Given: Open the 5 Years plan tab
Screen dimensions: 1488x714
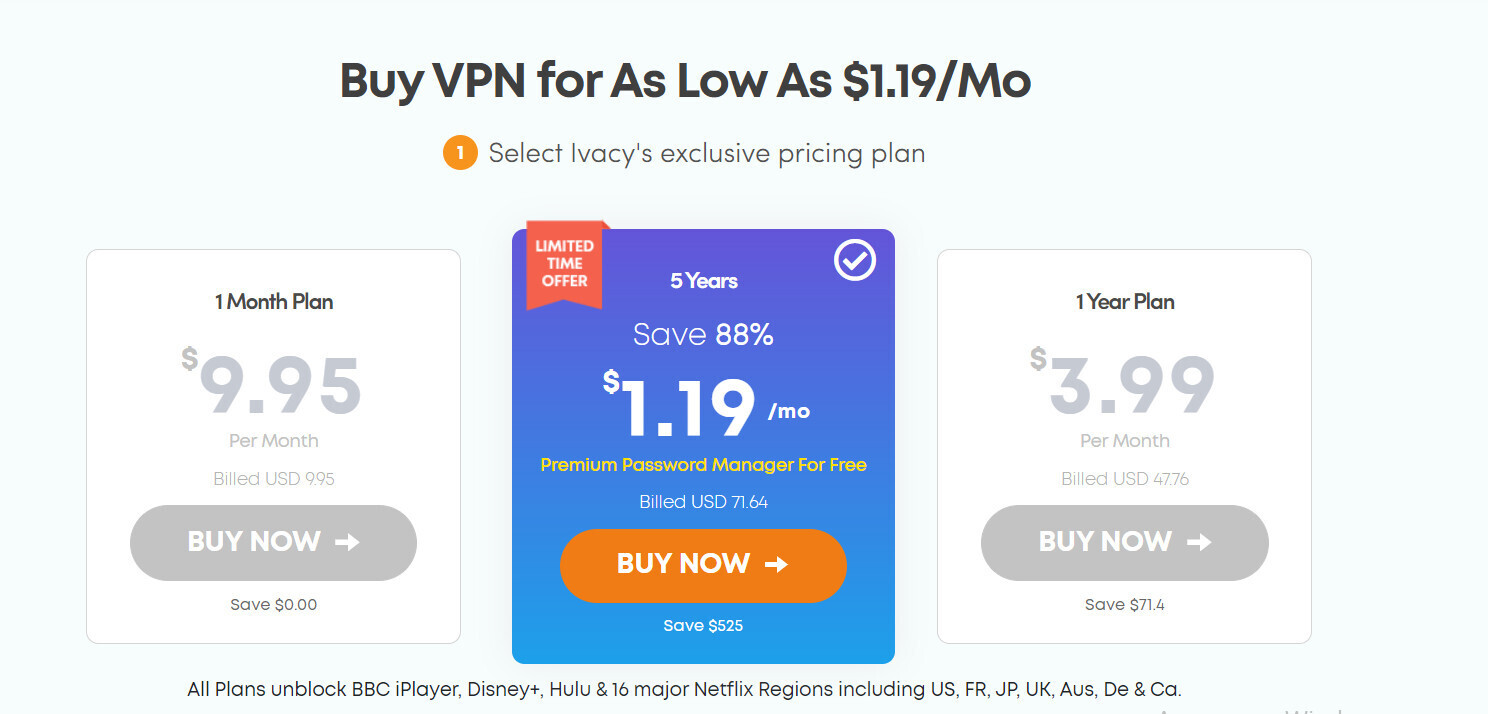Looking at the screenshot, I should [703, 281].
